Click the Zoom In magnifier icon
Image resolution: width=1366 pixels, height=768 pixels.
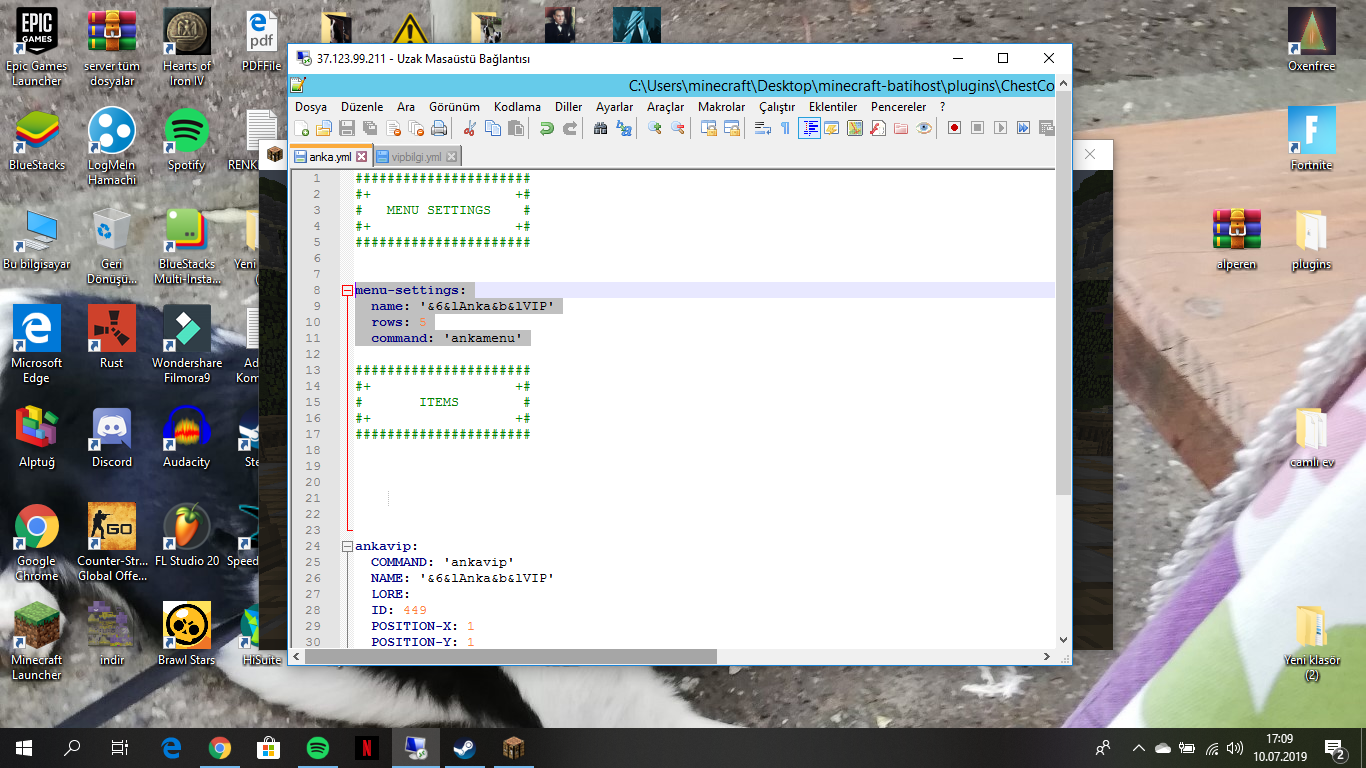[x=654, y=128]
